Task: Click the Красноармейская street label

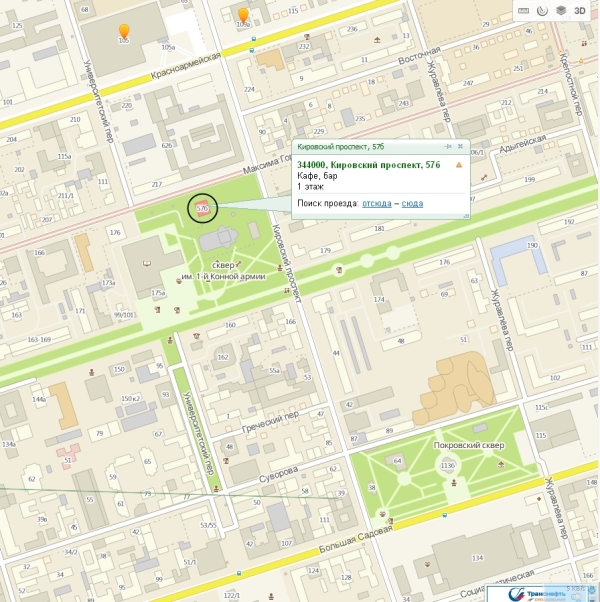Action: pyautogui.click(x=186, y=65)
